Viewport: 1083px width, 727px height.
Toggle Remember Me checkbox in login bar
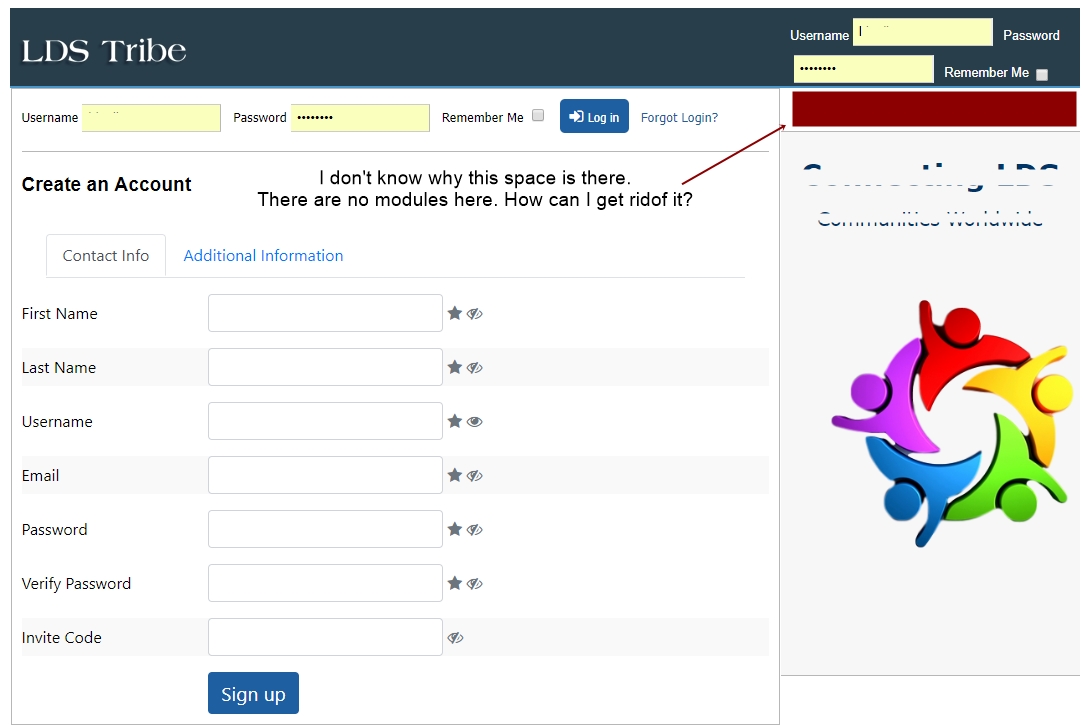[538, 115]
